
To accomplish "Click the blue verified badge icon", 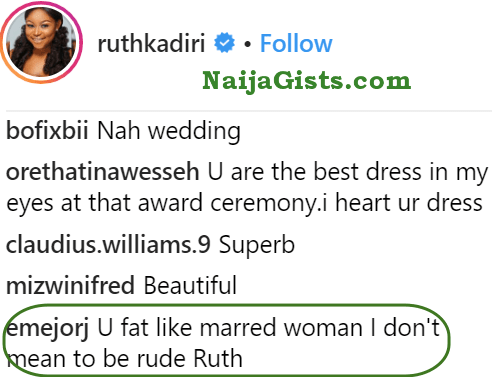I will click(224, 43).
